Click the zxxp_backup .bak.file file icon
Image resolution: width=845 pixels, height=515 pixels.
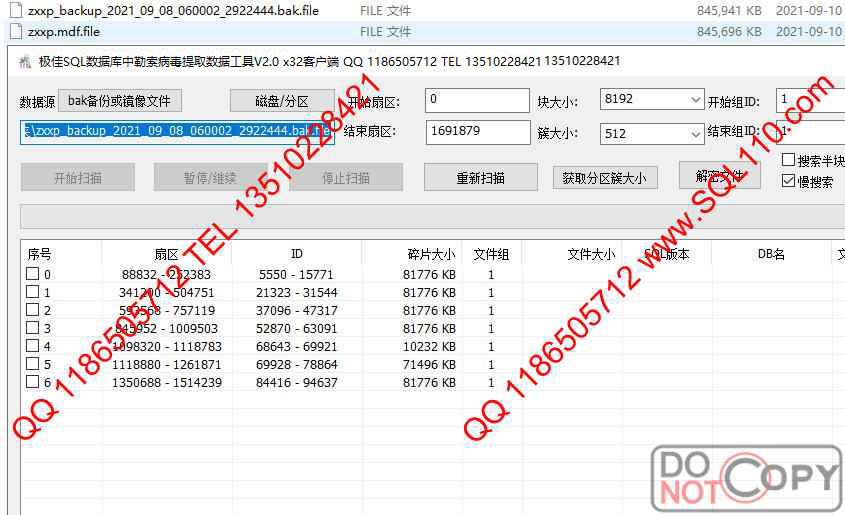15,11
